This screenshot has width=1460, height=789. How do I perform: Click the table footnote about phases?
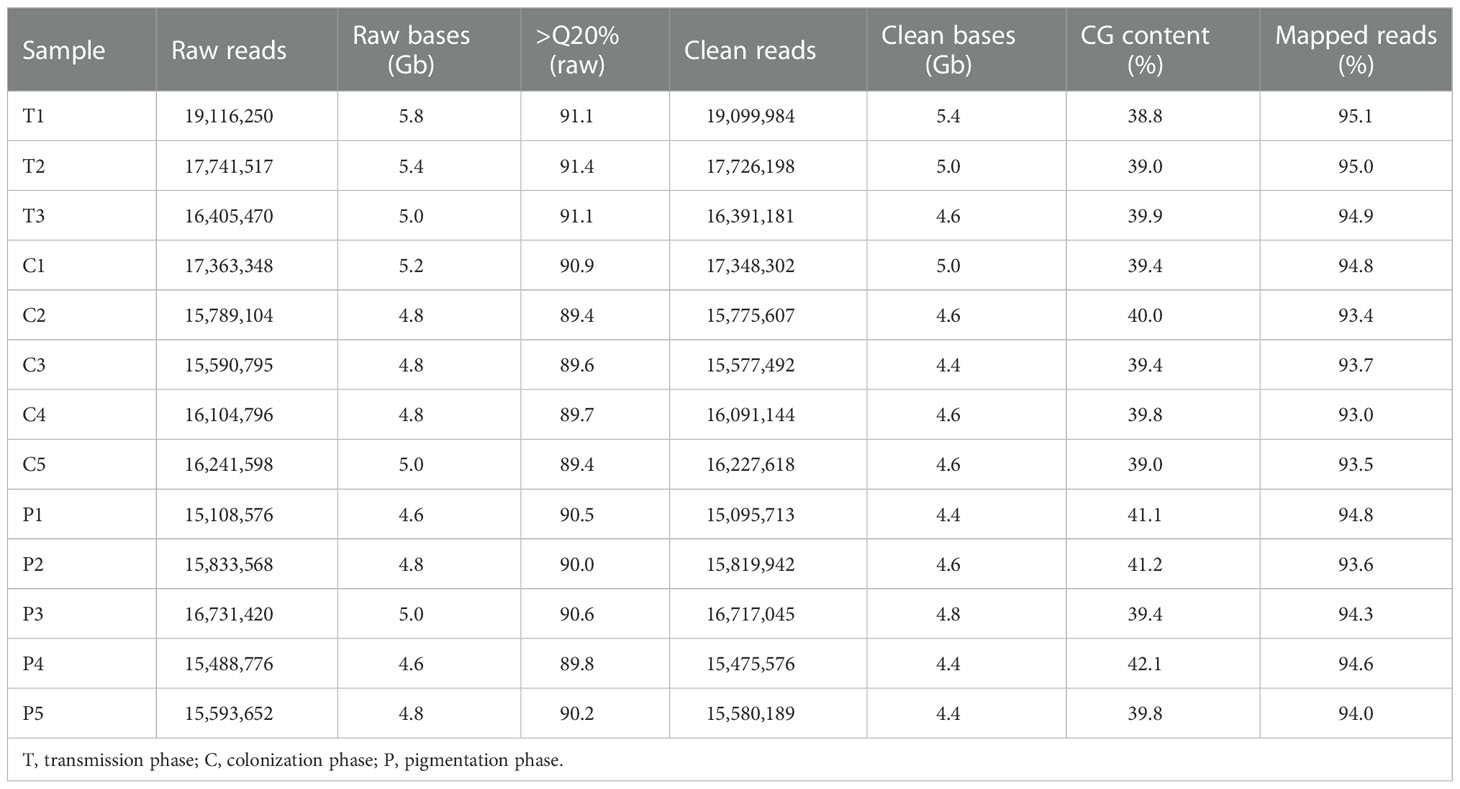tap(292, 761)
